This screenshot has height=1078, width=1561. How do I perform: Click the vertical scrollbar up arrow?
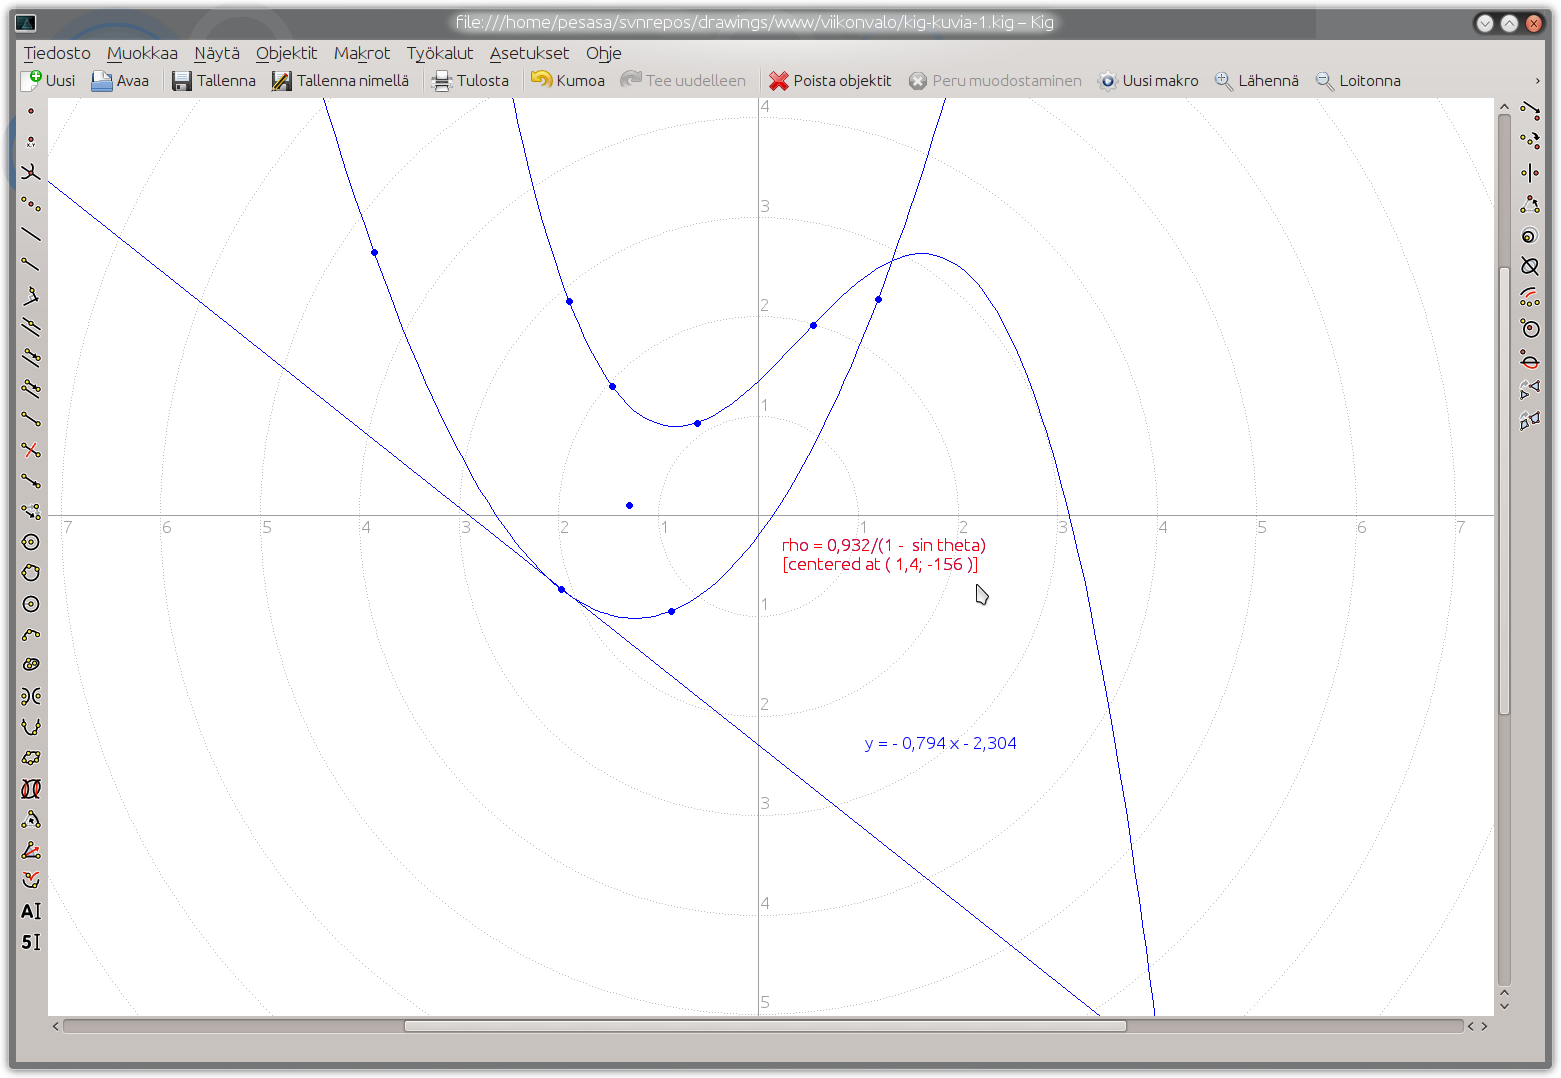click(1504, 105)
